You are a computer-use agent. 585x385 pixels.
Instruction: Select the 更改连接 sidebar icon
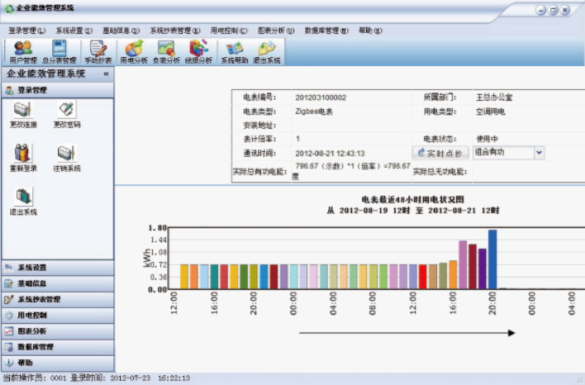pos(23,115)
